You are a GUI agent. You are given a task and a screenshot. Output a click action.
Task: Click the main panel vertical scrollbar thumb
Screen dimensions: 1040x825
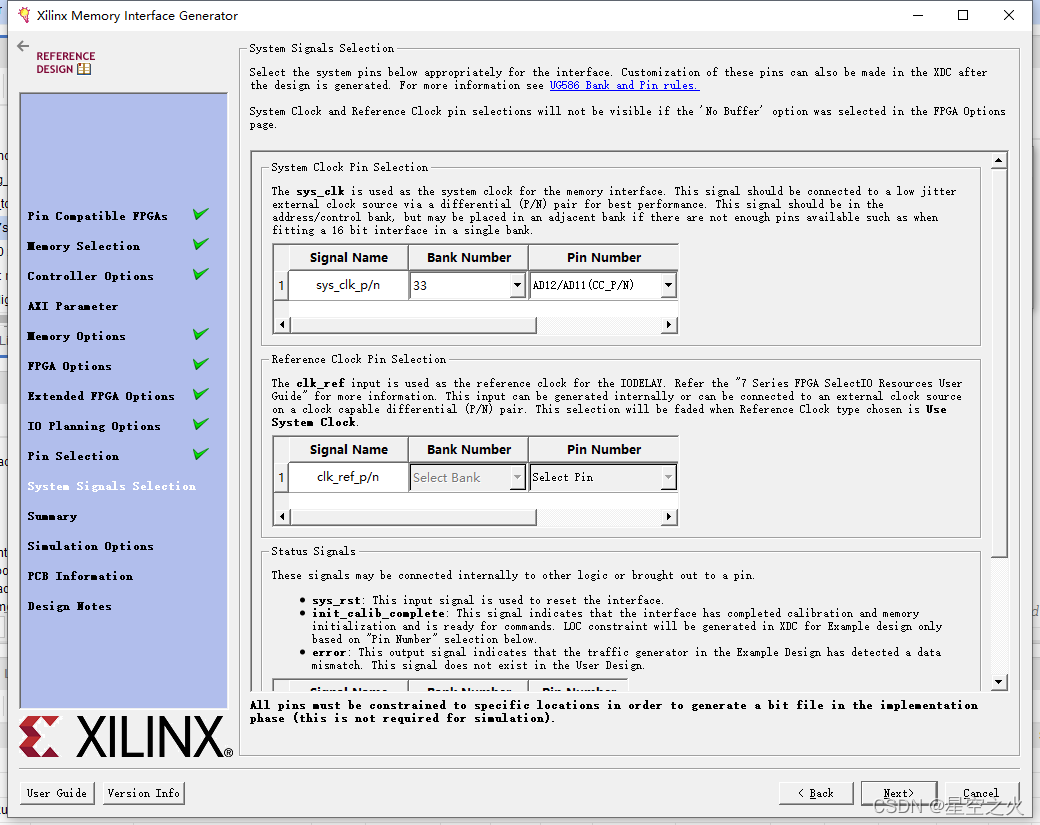[999, 363]
